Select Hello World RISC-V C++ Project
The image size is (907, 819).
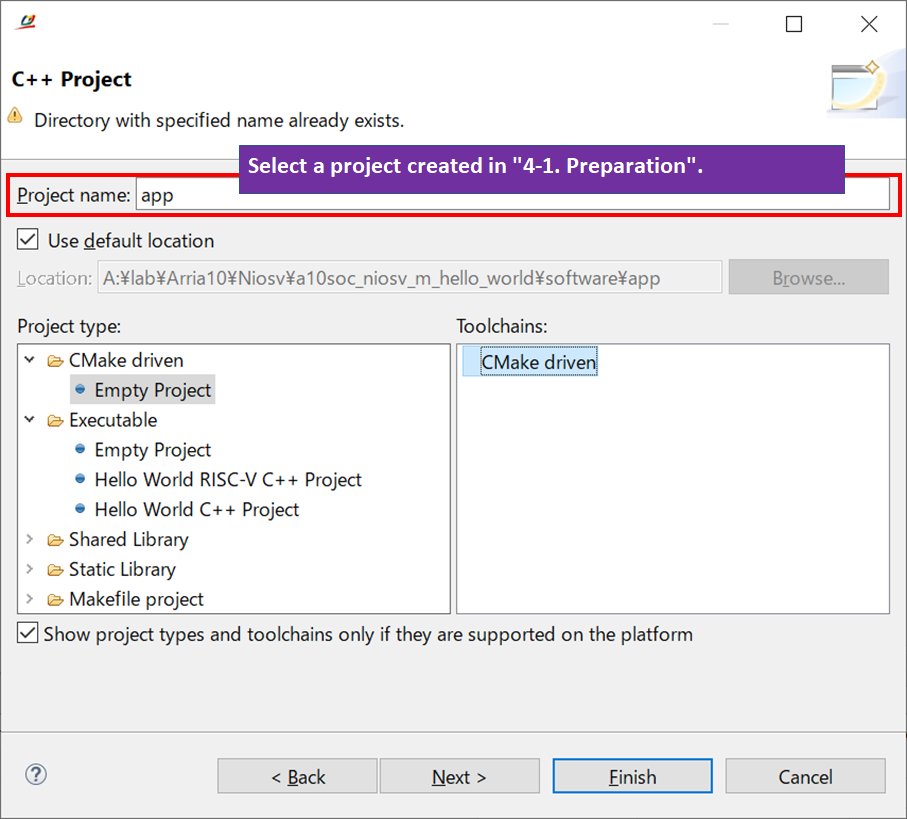point(222,480)
